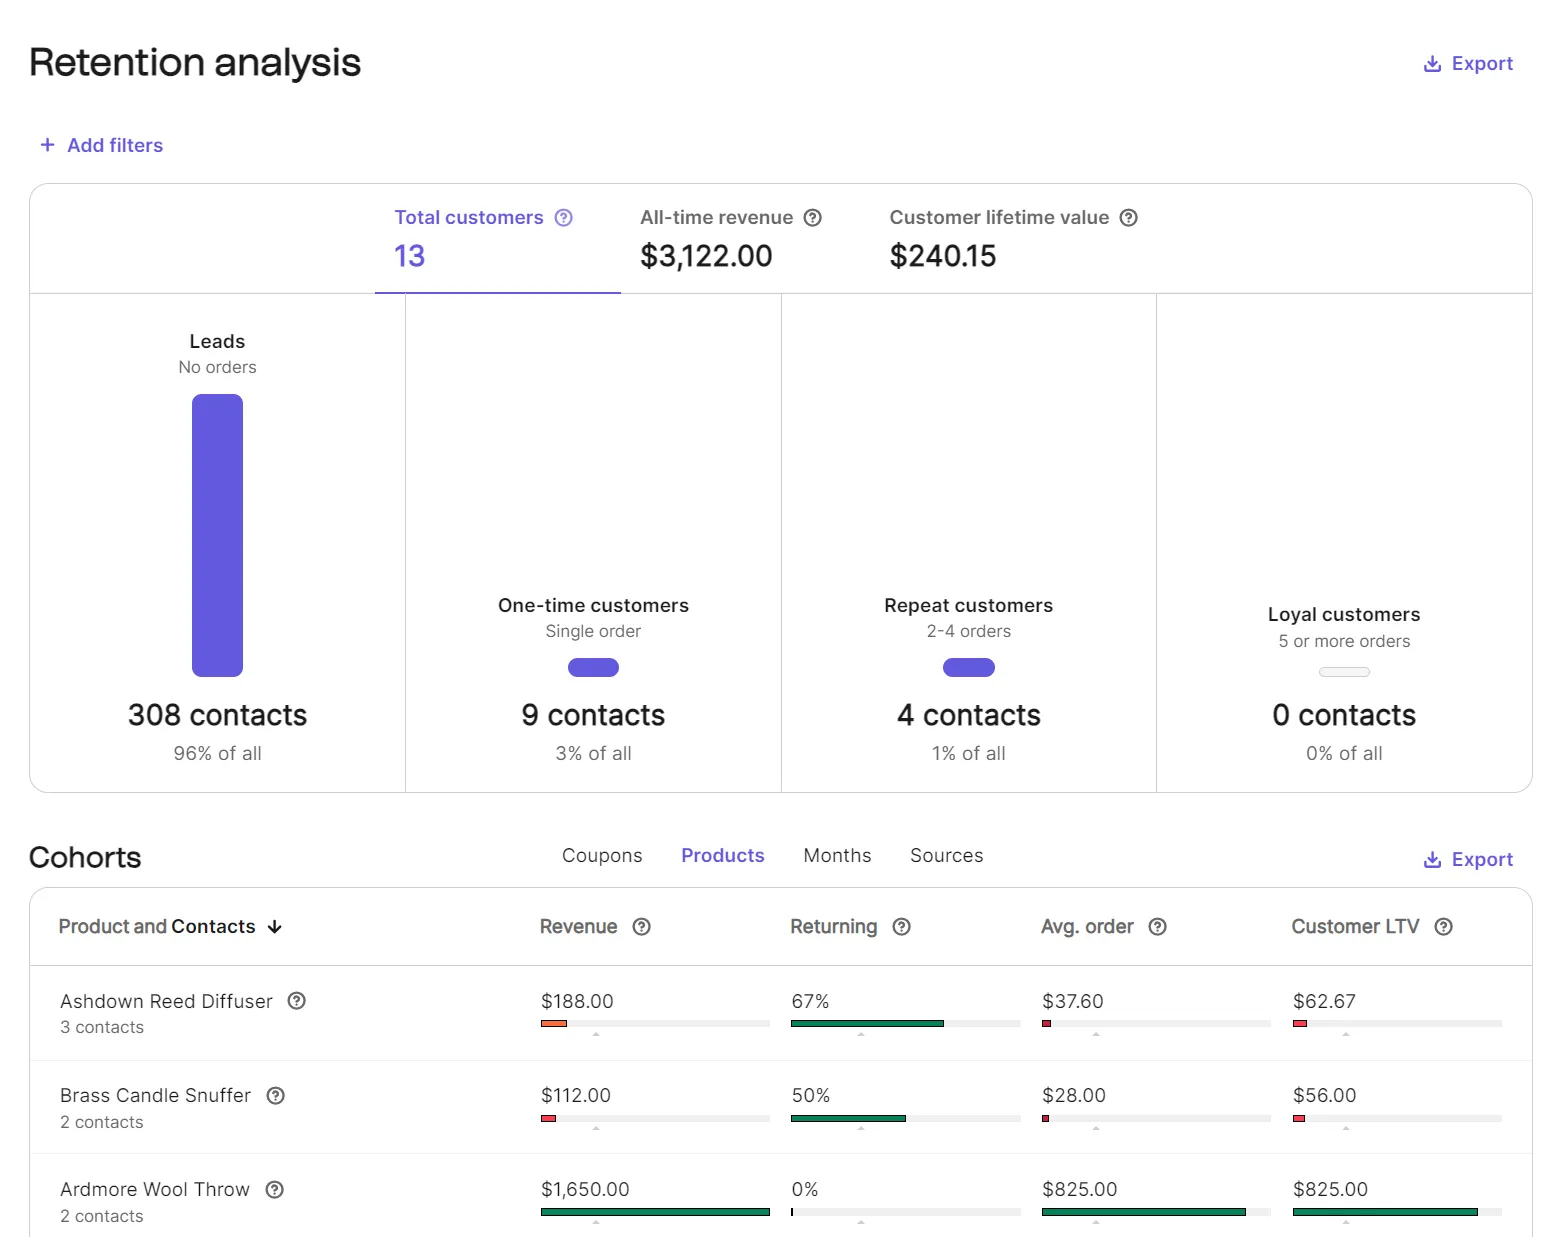Click the top Export link

coord(1468,64)
